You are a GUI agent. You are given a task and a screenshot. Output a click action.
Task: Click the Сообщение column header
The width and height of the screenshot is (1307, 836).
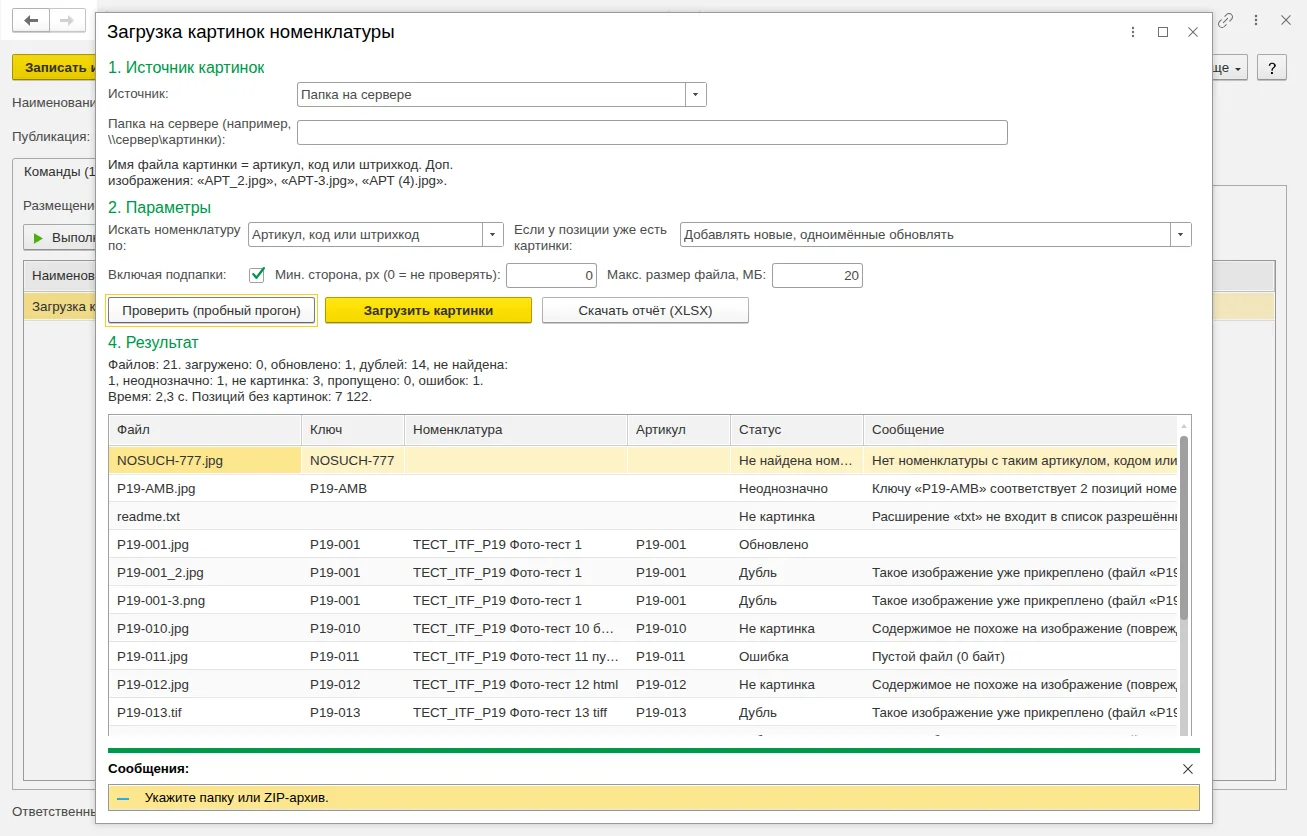[1021, 430]
